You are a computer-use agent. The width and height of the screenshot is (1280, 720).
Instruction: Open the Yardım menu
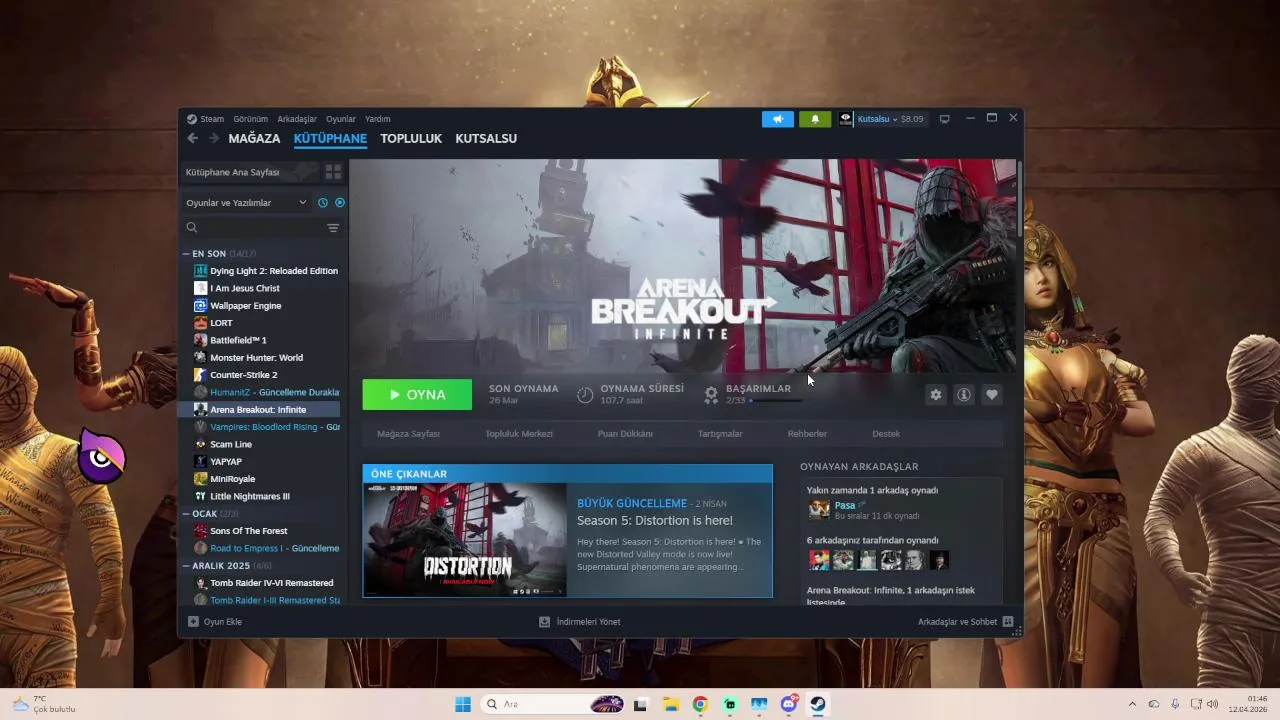coord(378,119)
